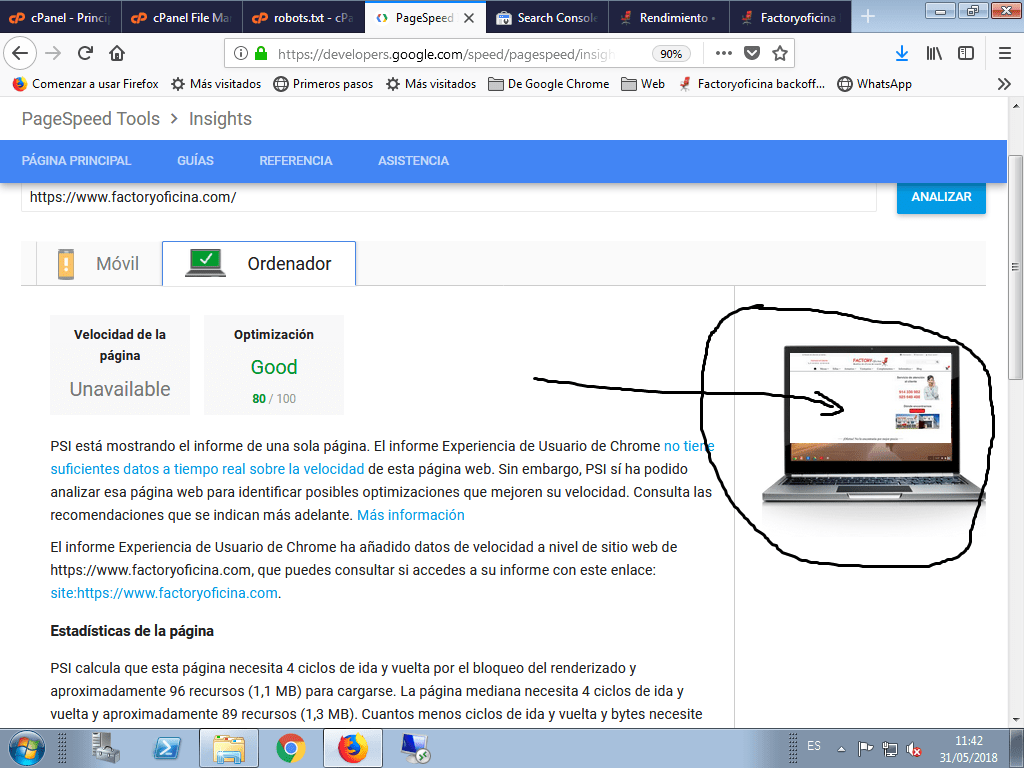Save page to Pocket icon
The image size is (1024, 768).
tap(752, 54)
